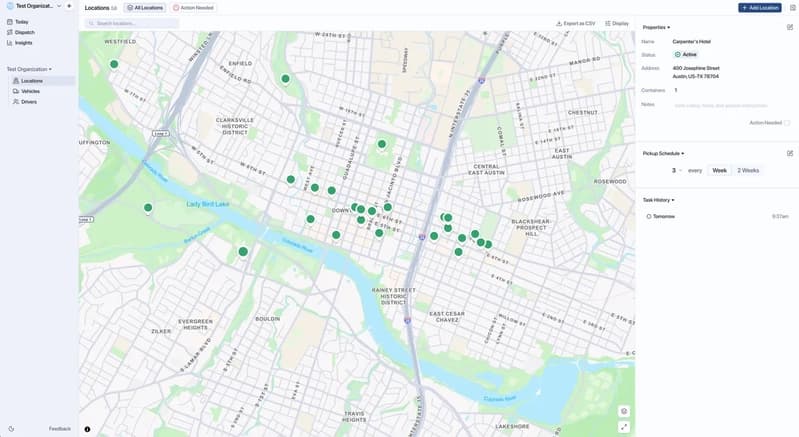799x437 pixels.
Task: Switch to the All Locations tab
Action: [x=145, y=8]
